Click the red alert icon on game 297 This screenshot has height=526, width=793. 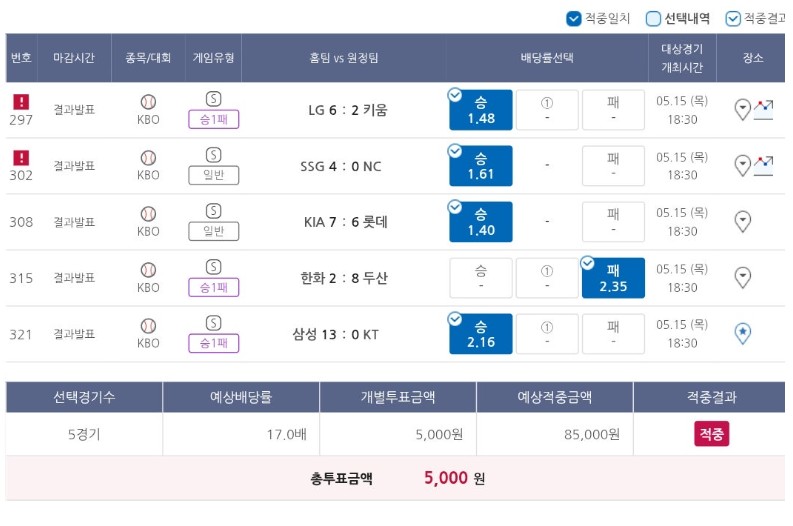(x=21, y=102)
